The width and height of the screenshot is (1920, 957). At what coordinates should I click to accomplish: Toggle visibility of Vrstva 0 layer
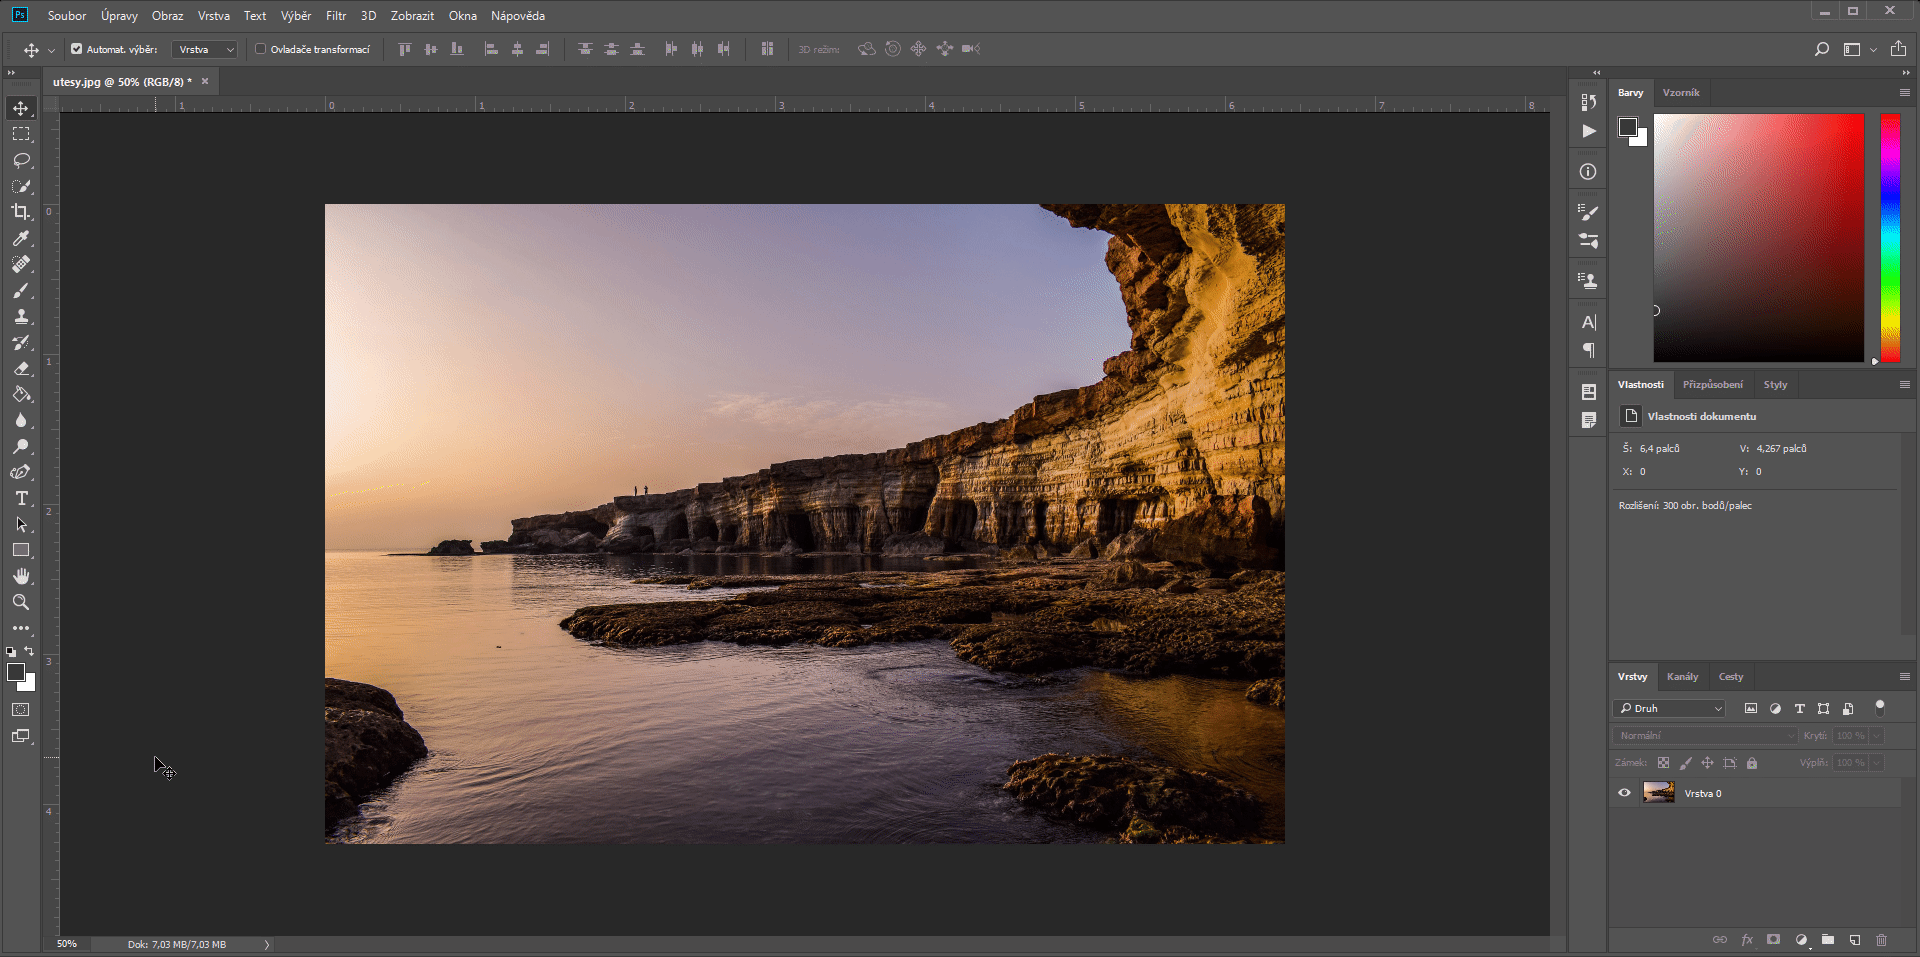click(1624, 792)
